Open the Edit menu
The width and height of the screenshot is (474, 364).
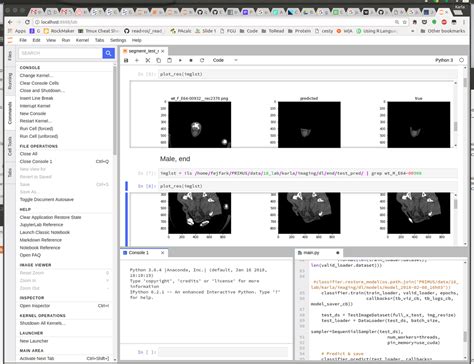36,40
